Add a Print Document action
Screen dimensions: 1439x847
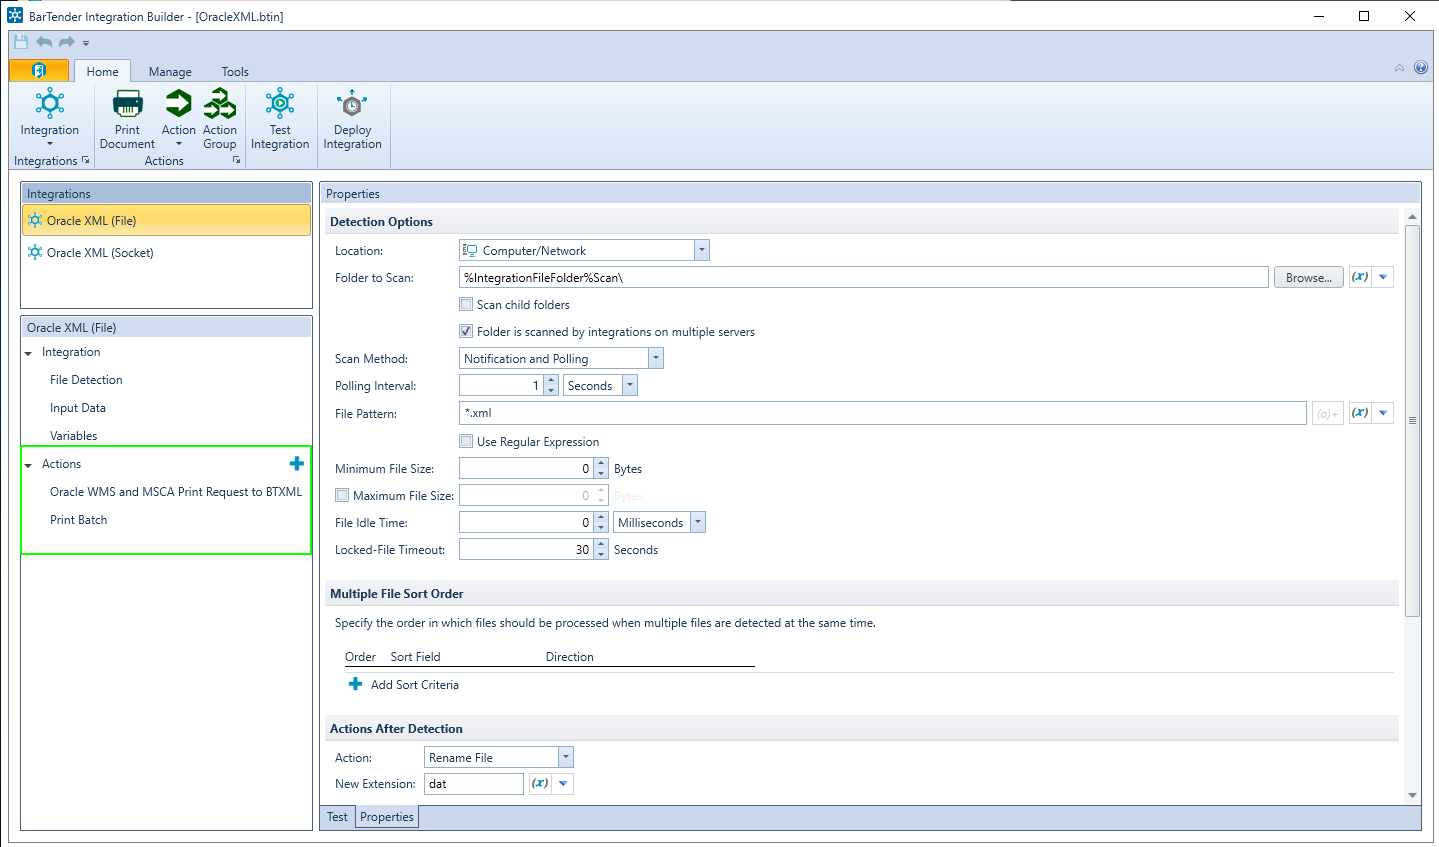point(127,119)
